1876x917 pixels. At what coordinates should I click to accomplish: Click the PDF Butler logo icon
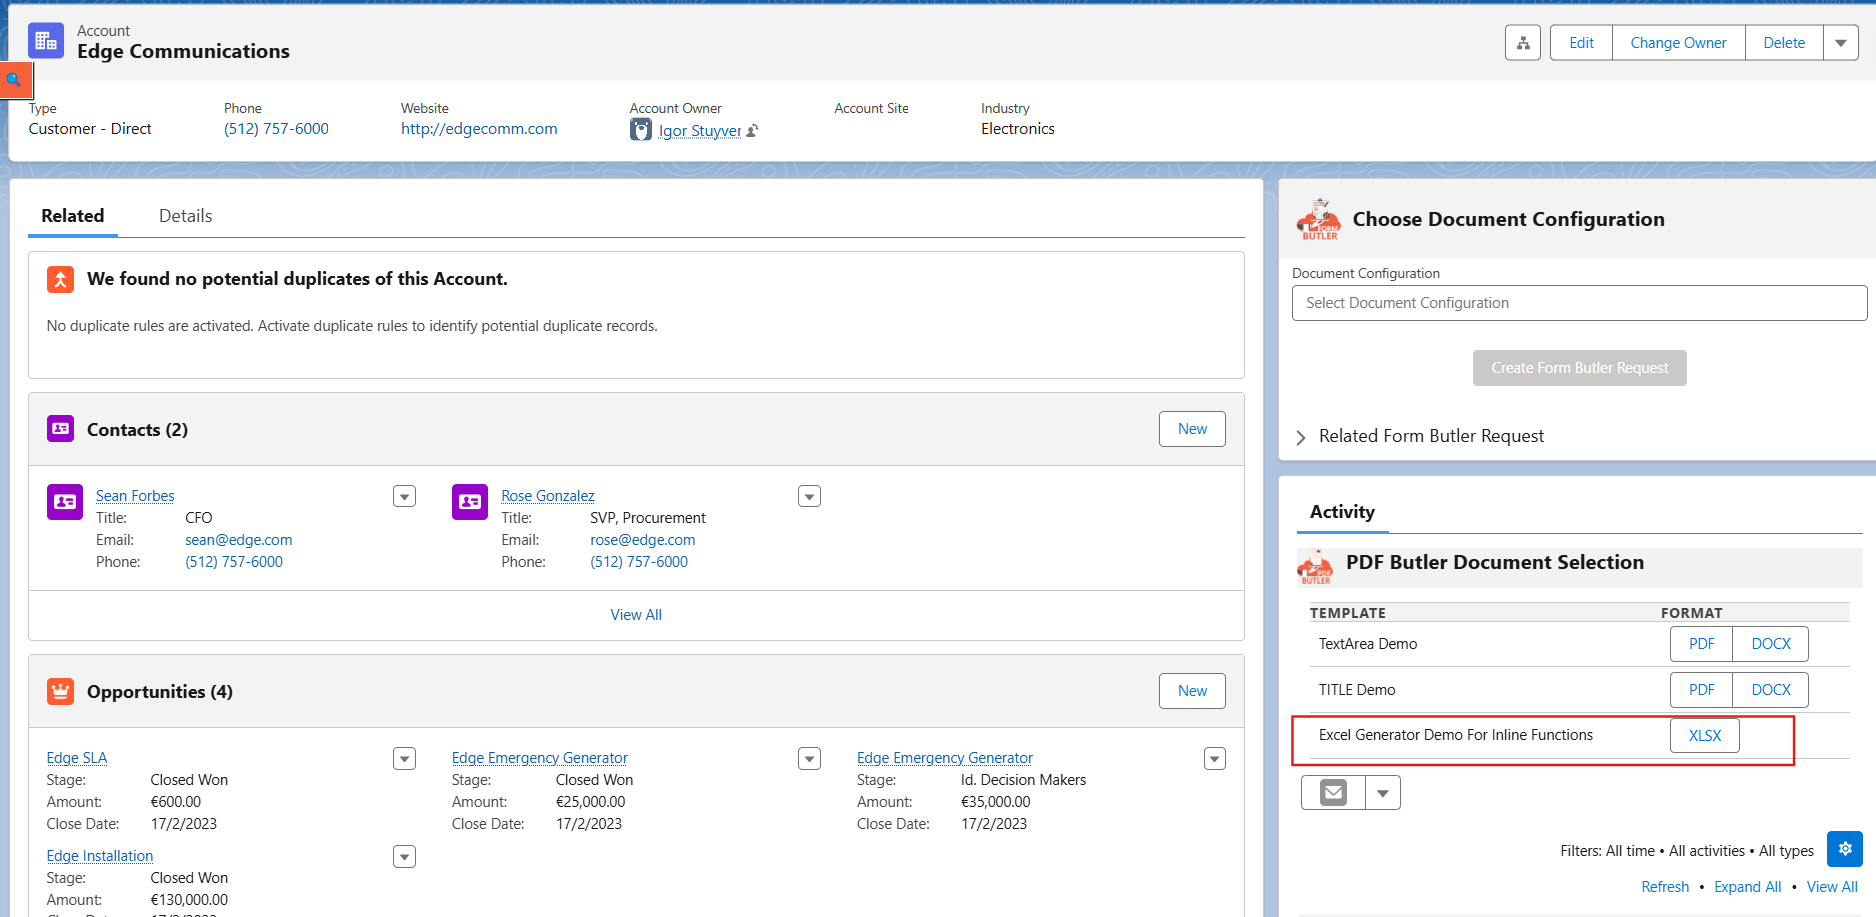1315,567
